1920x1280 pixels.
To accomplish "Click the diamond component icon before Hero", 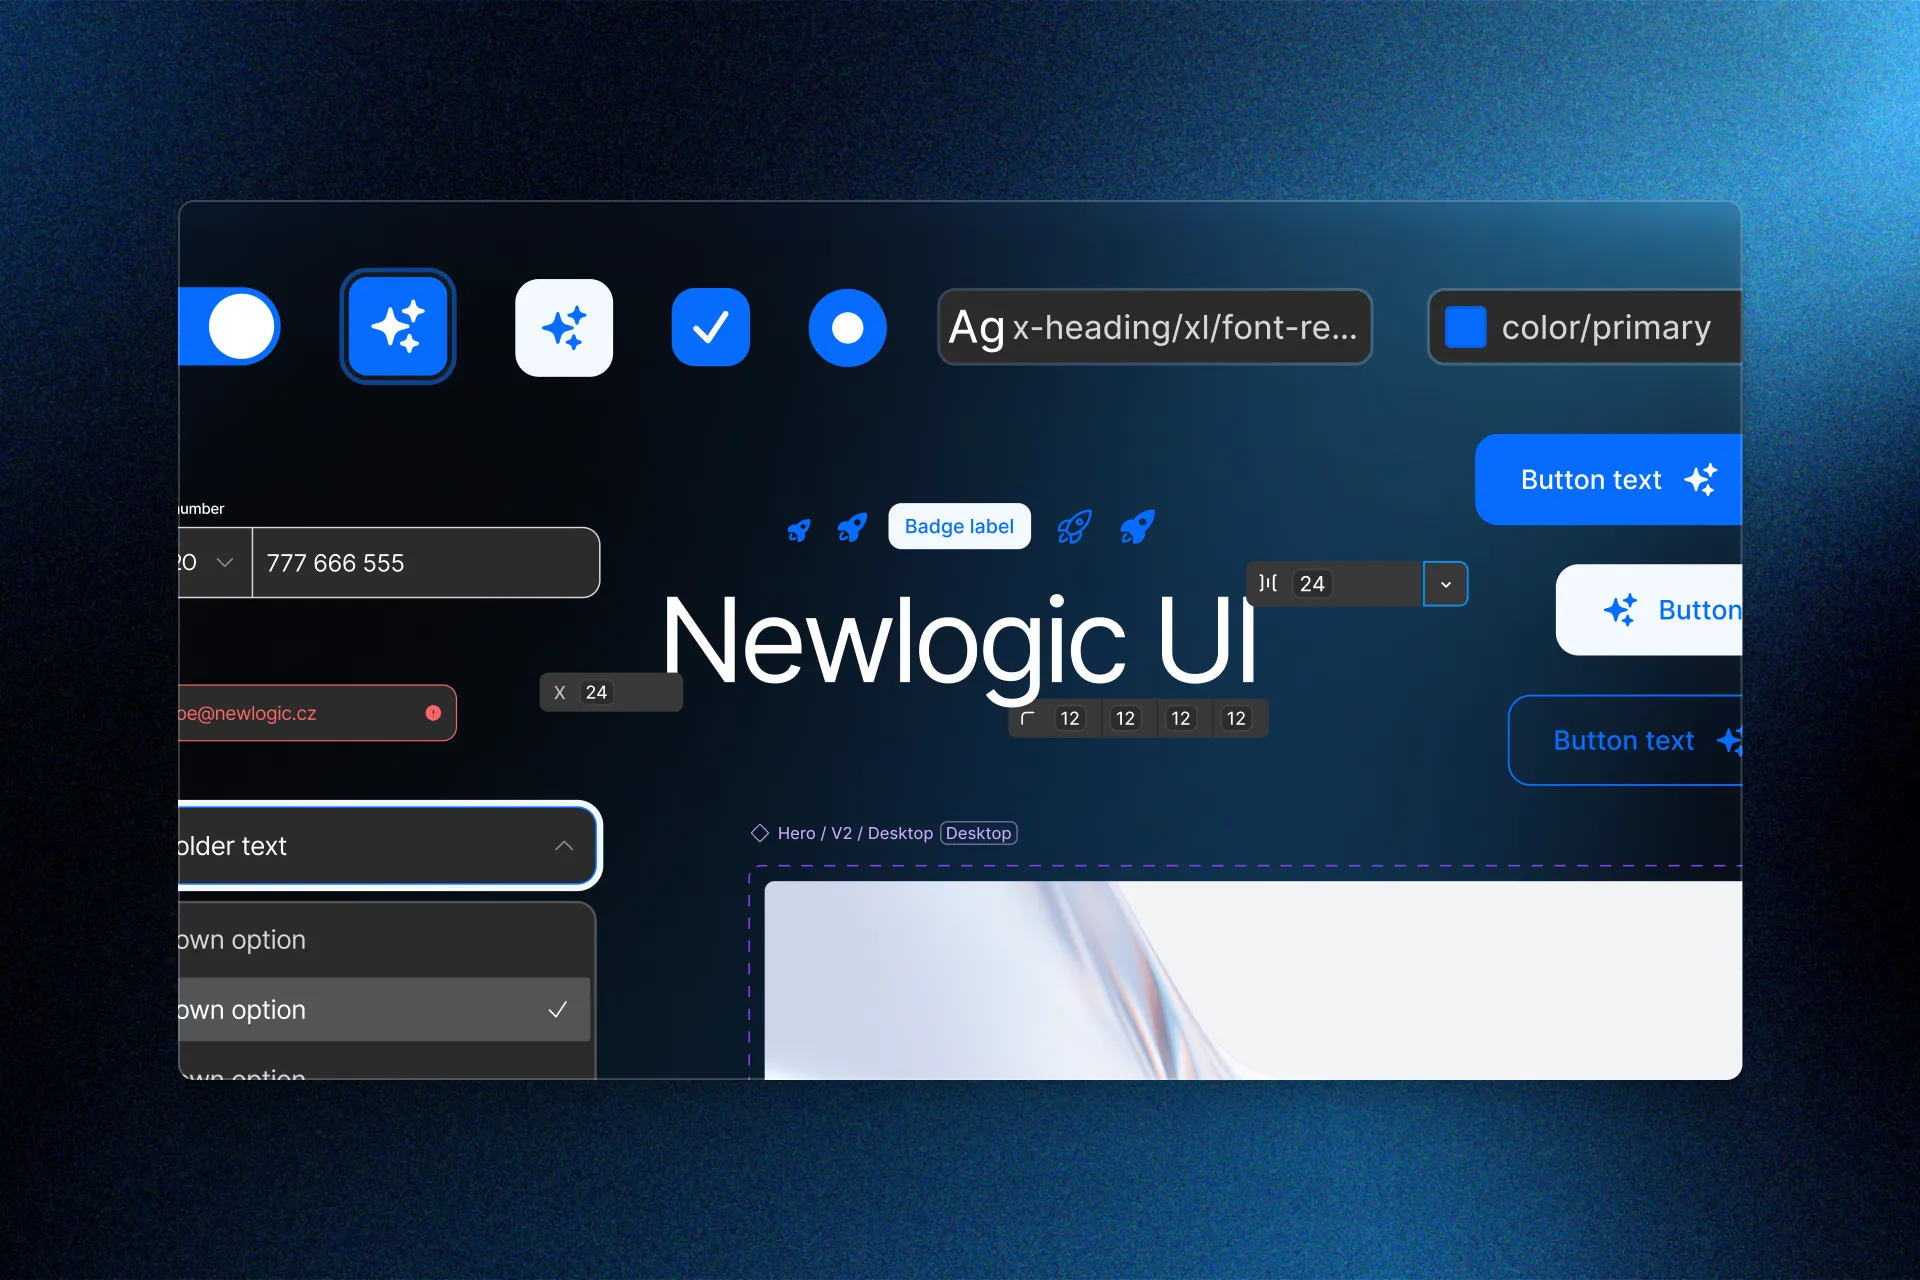I will [760, 833].
